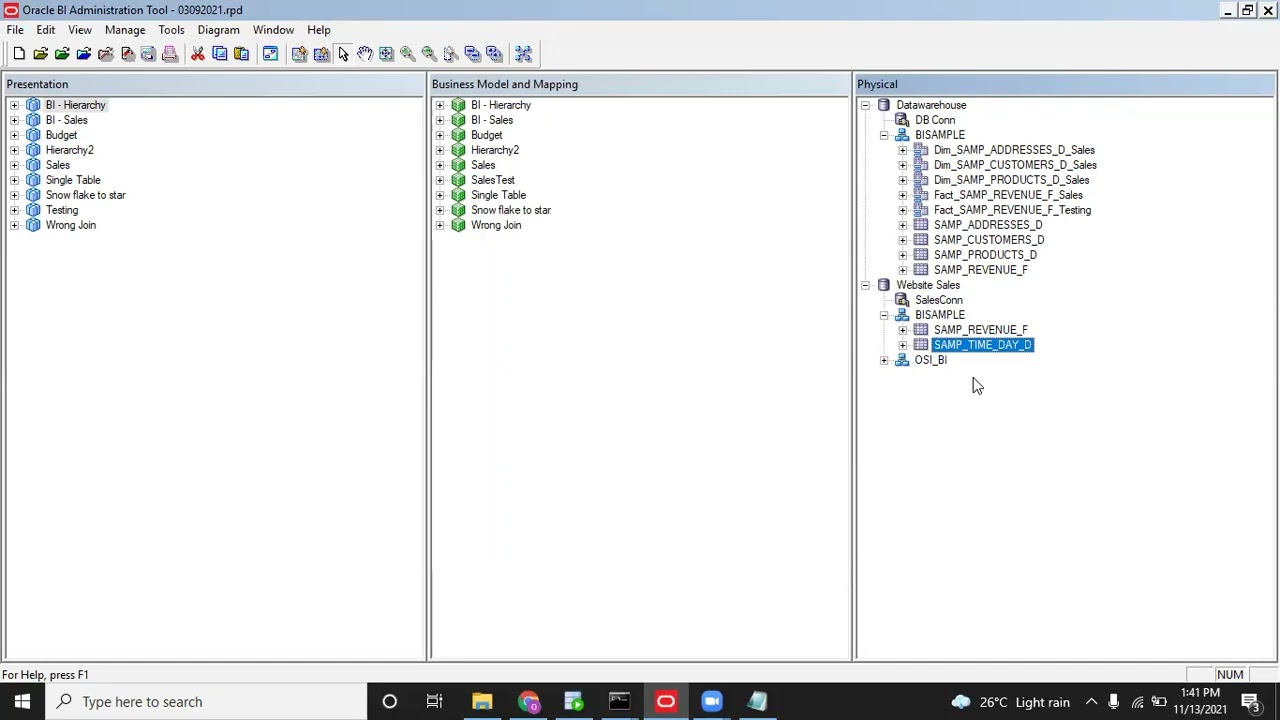Open the Diagram menu
This screenshot has height=720, width=1280.
click(x=218, y=30)
